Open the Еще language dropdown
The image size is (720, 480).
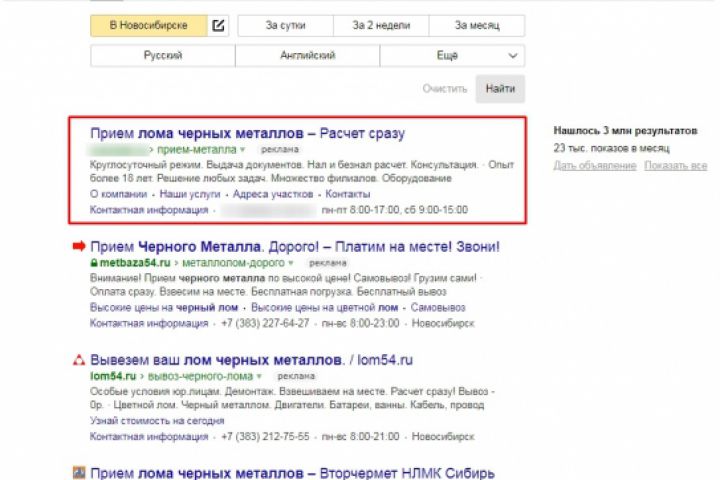coord(452,56)
